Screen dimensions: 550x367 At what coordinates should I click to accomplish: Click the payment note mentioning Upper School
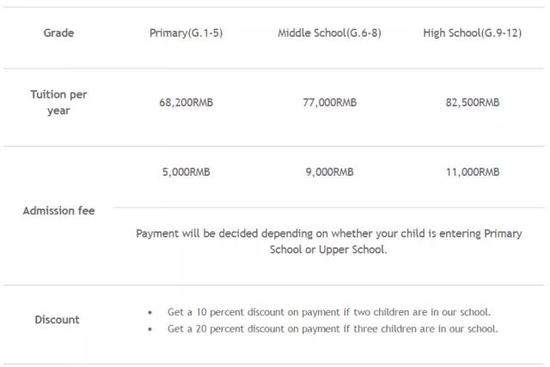tap(329, 241)
